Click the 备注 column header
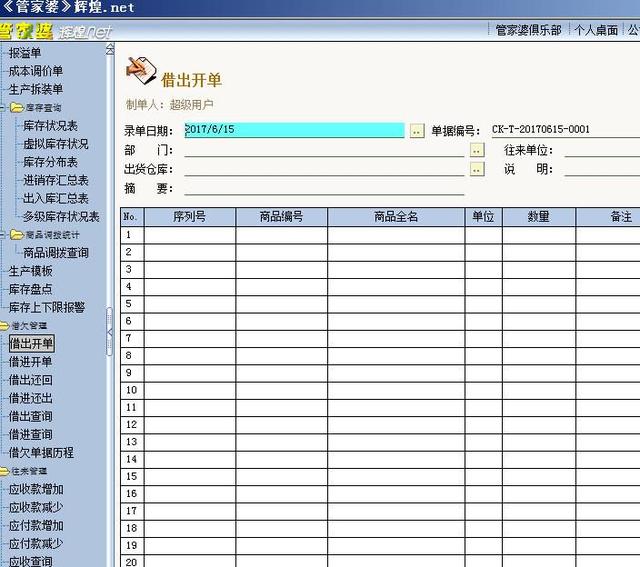640x567 pixels. click(608, 217)
